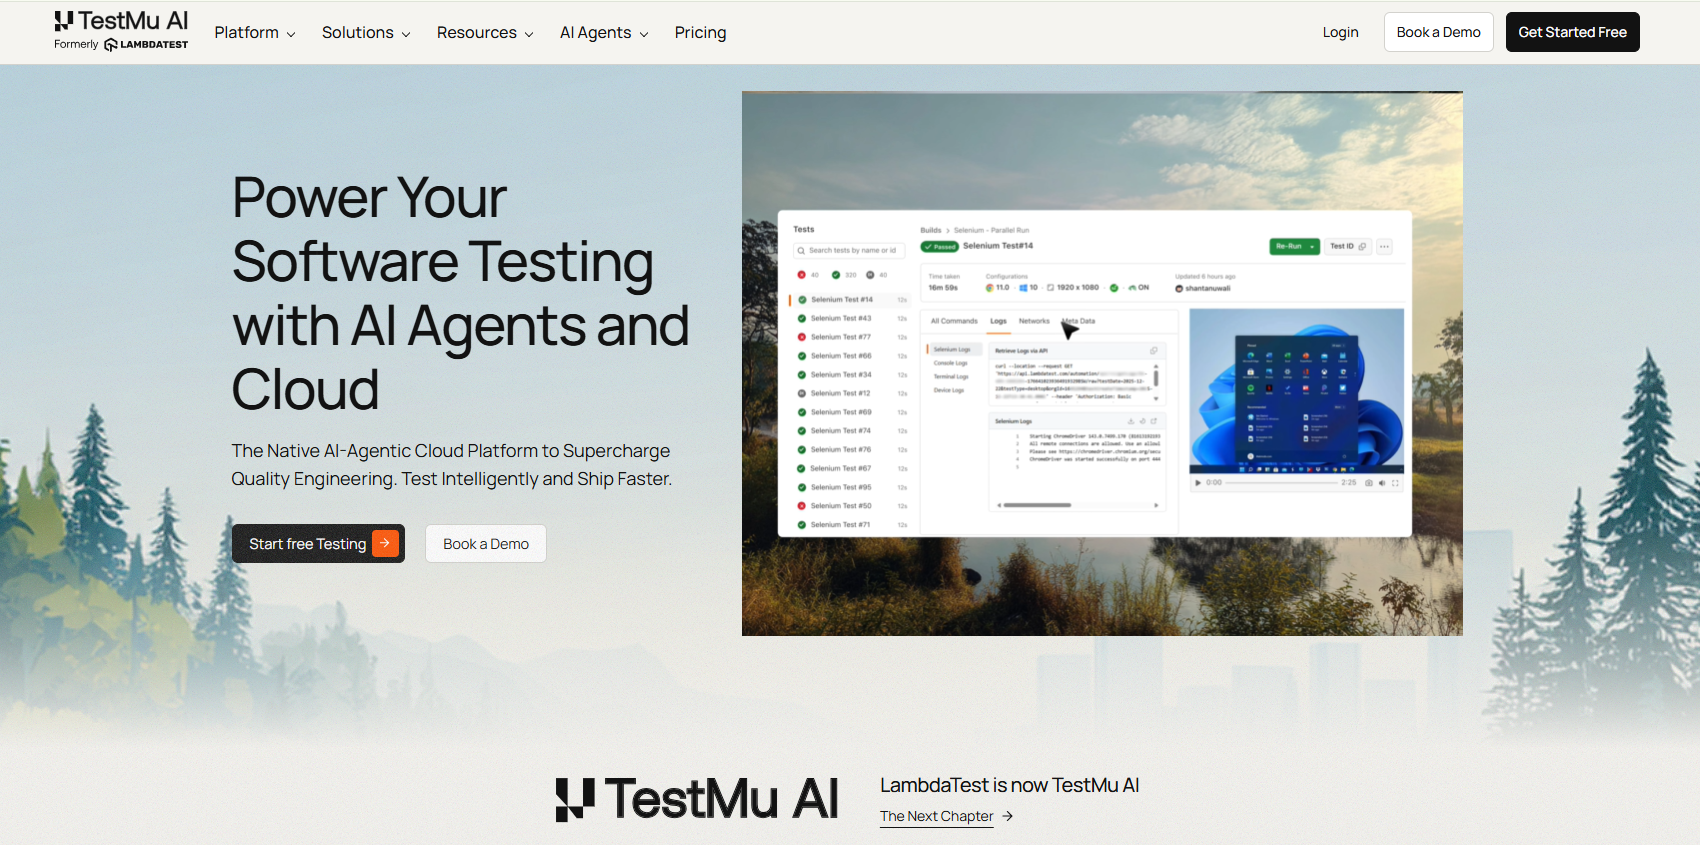The image size is (1700, 845).
Task: Click the vertical scrollbar in the curl box
Action: click(x=1156, y=379)
